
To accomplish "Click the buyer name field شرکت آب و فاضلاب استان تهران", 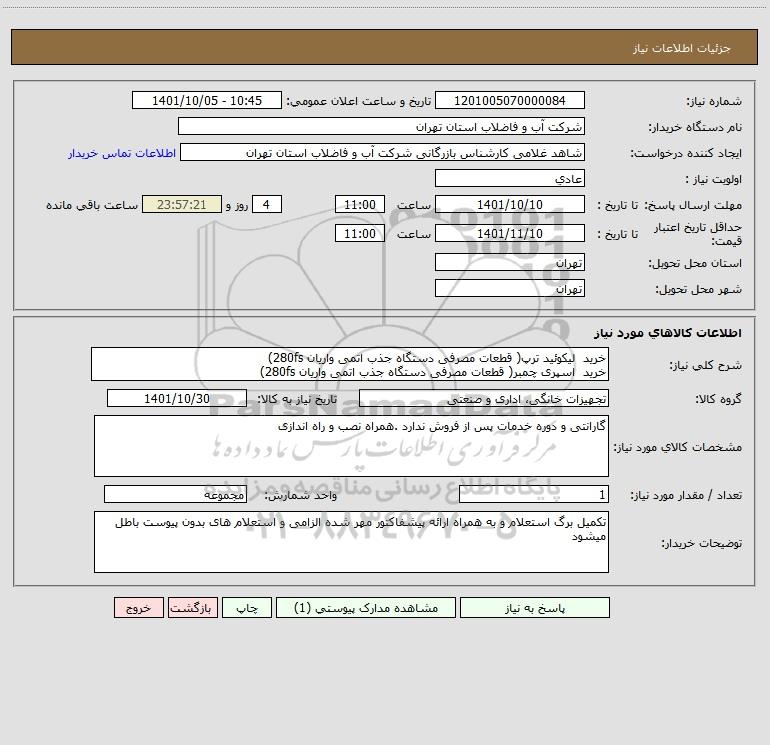I will point(381,126).
